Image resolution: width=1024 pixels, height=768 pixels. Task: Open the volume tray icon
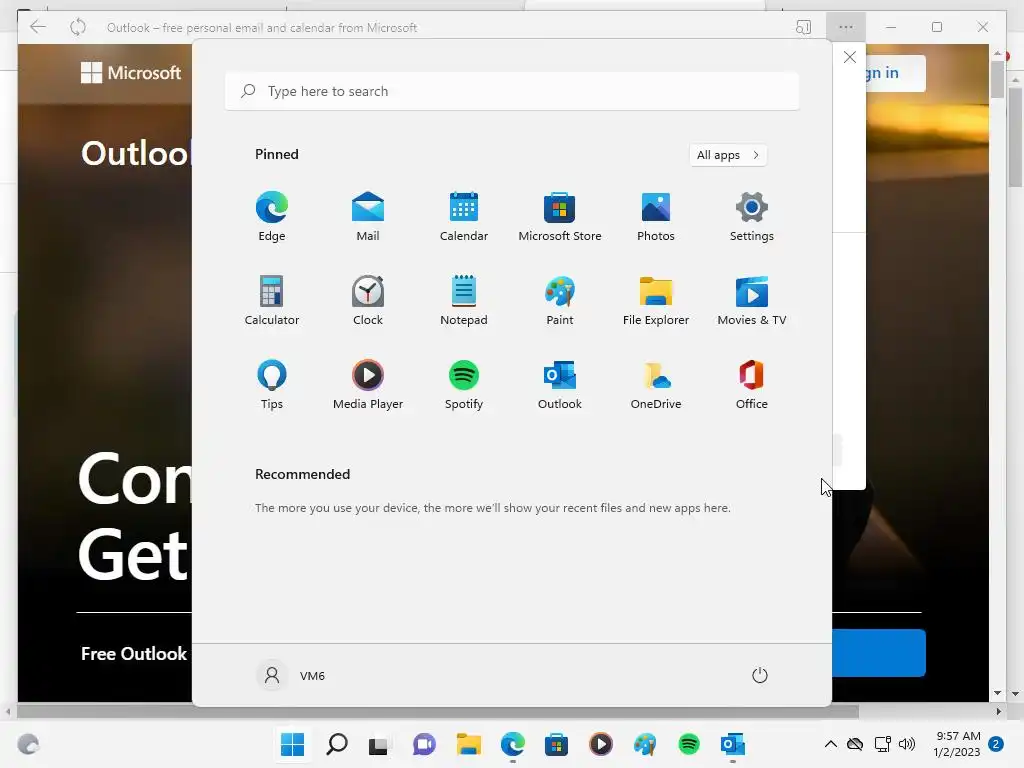click(x=907, y=744)
